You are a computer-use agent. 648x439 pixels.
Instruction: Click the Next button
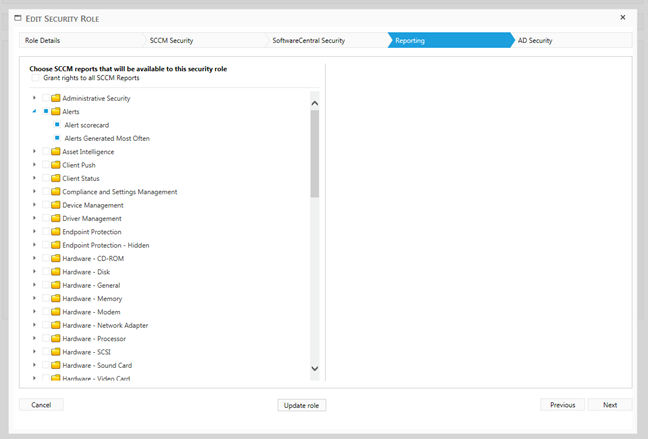[610, 405]
